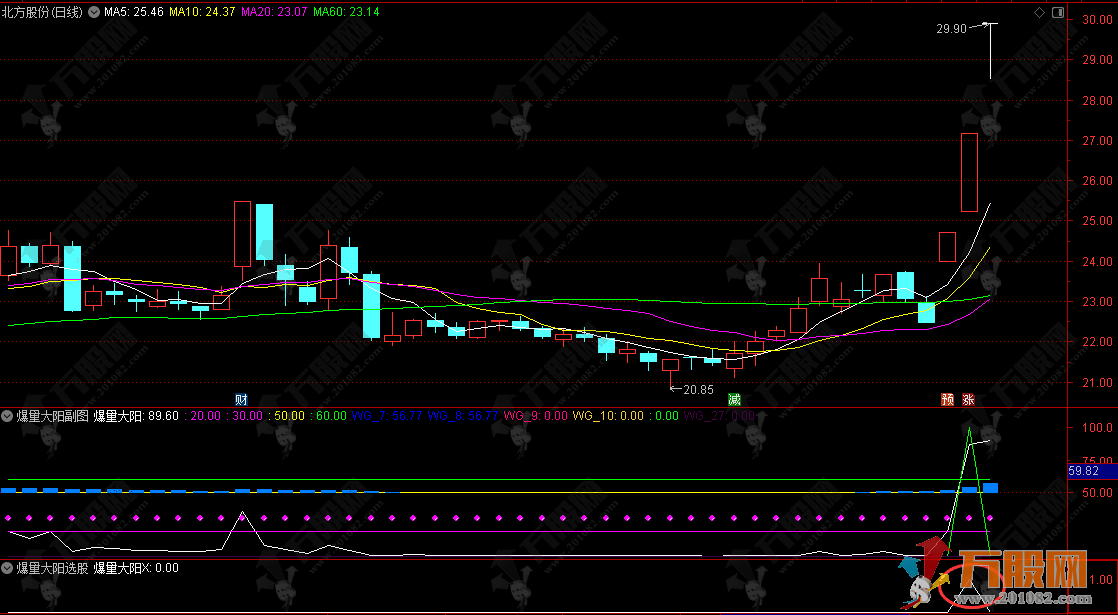1118x615 pixels.
Task: Open the 北方股份 main chart dropdown arrow
Action: click(94, 12)
